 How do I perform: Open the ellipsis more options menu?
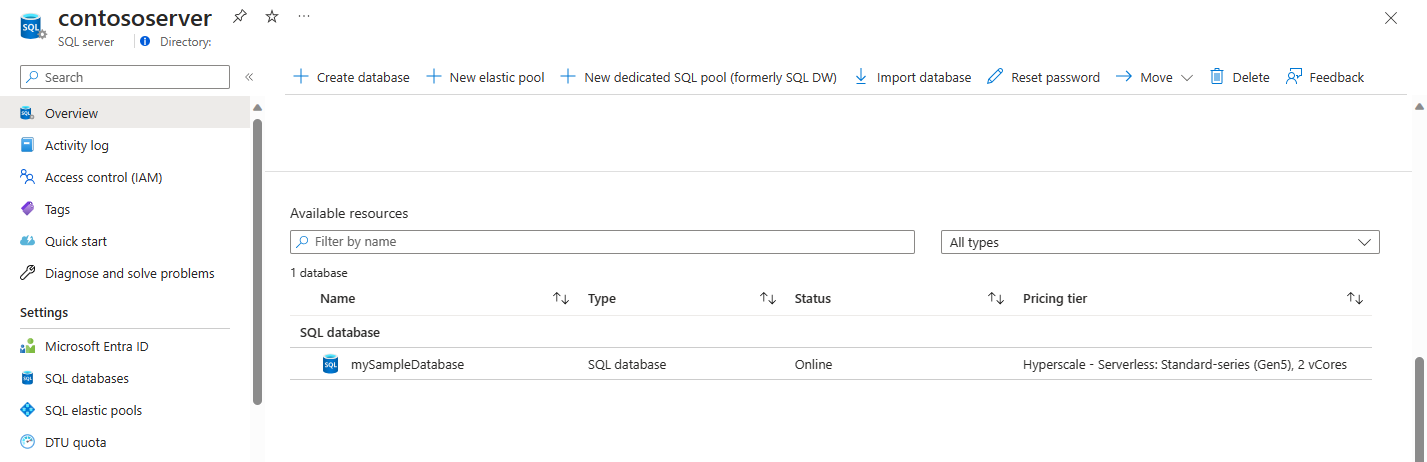pyautogui.click(x=304, y=17)
